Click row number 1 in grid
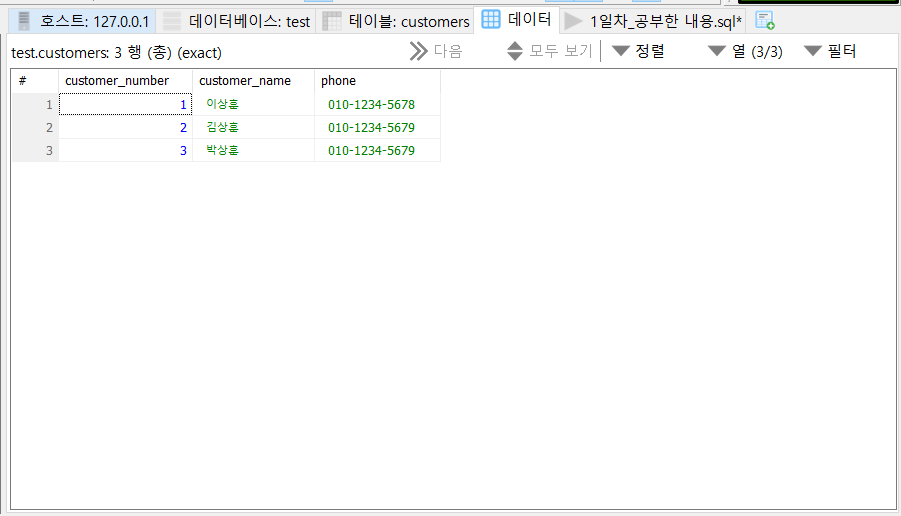The height and width of the screenshot is (516, 901). point(35,104)
